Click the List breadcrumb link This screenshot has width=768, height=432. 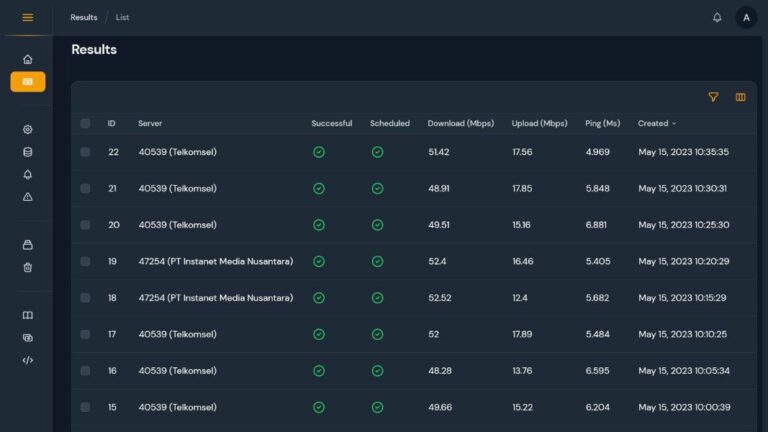(x=122, y=17)
